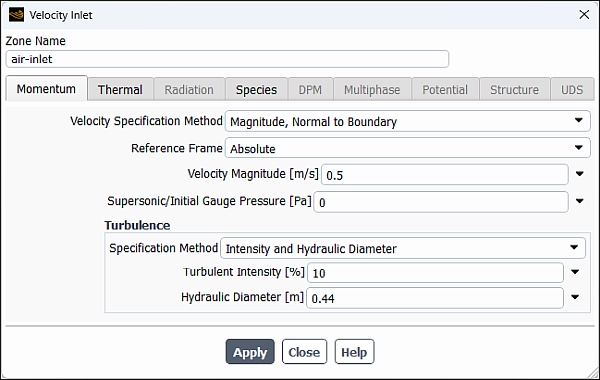Open Help for velocity inlet
The width and height of the screenshot is (600, 380).
[x=354, y=352]
